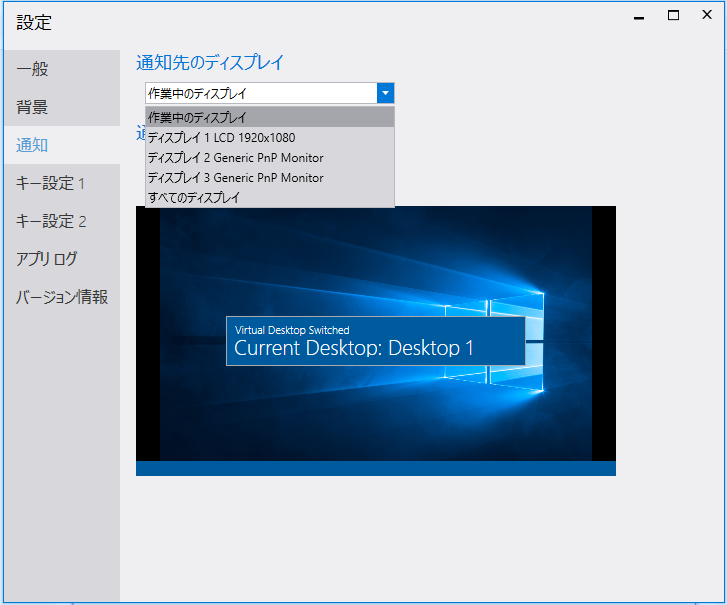This screenshot has width=727, height=605.
Task: Switch to the 背景 tab
Action: [x=62, y=107]
